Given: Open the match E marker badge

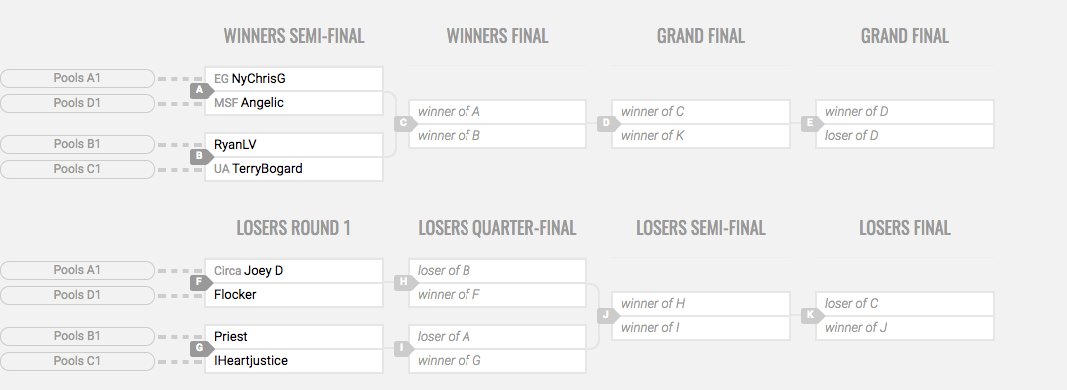Looking at the screenshot, I should (x=812, y=123).
